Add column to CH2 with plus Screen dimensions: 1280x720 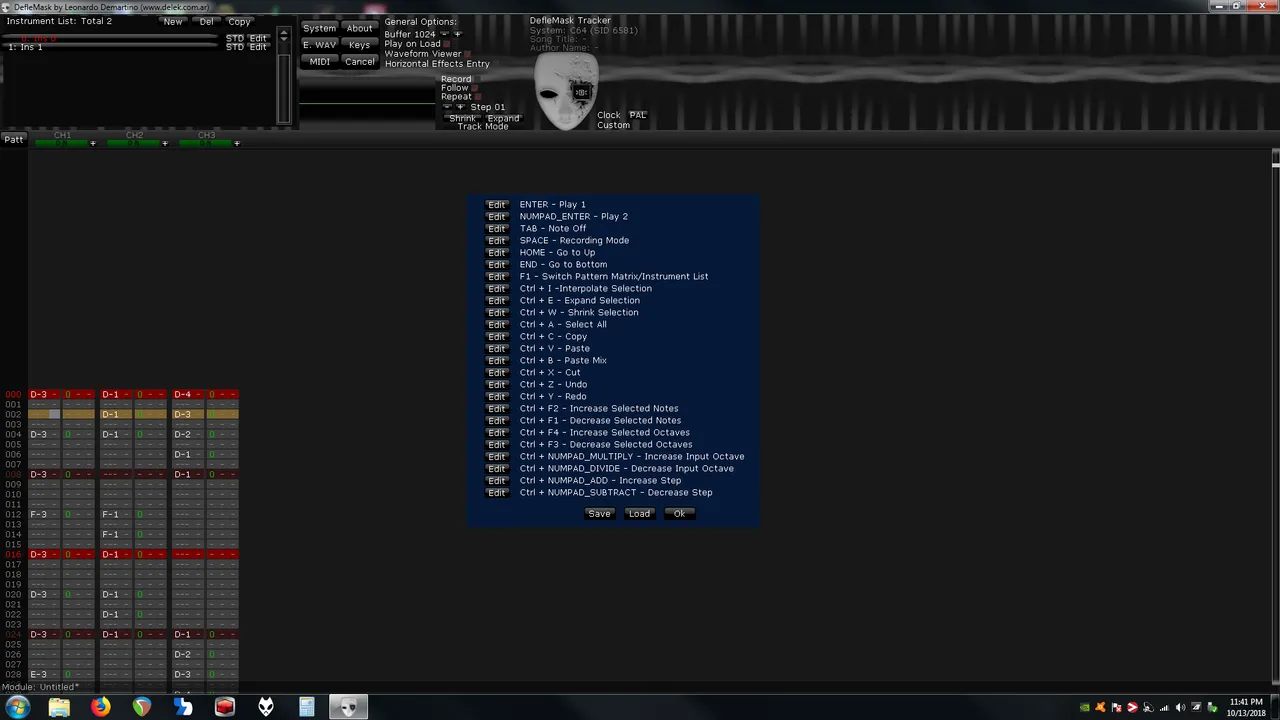pyautogui.click(x=165, y=144)
